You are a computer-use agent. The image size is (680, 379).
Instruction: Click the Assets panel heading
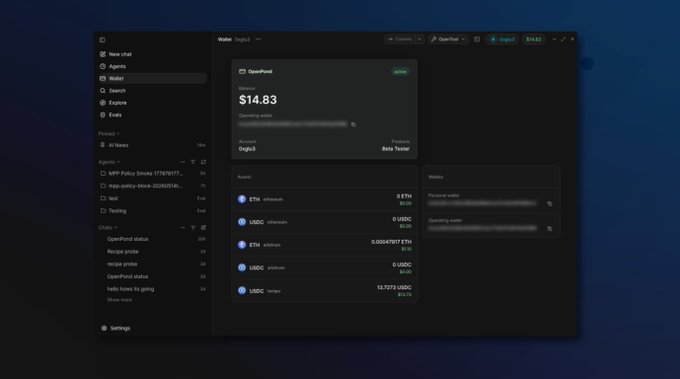[244, 177]
